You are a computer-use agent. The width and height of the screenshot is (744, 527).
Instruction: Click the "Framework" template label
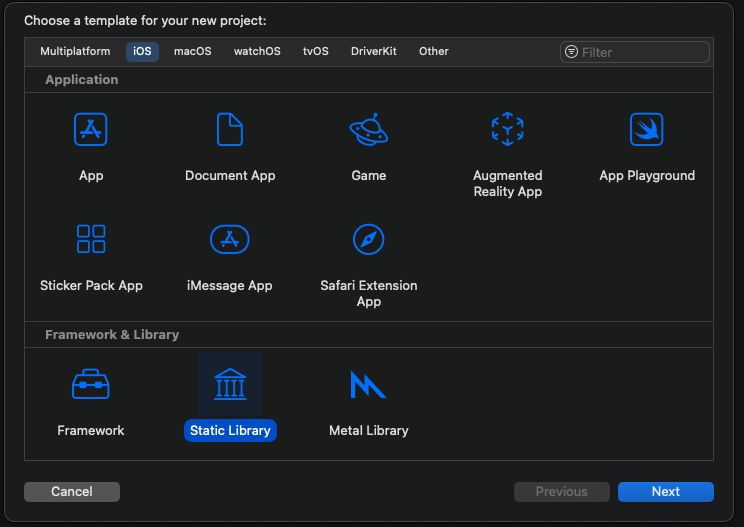(91, 430)
